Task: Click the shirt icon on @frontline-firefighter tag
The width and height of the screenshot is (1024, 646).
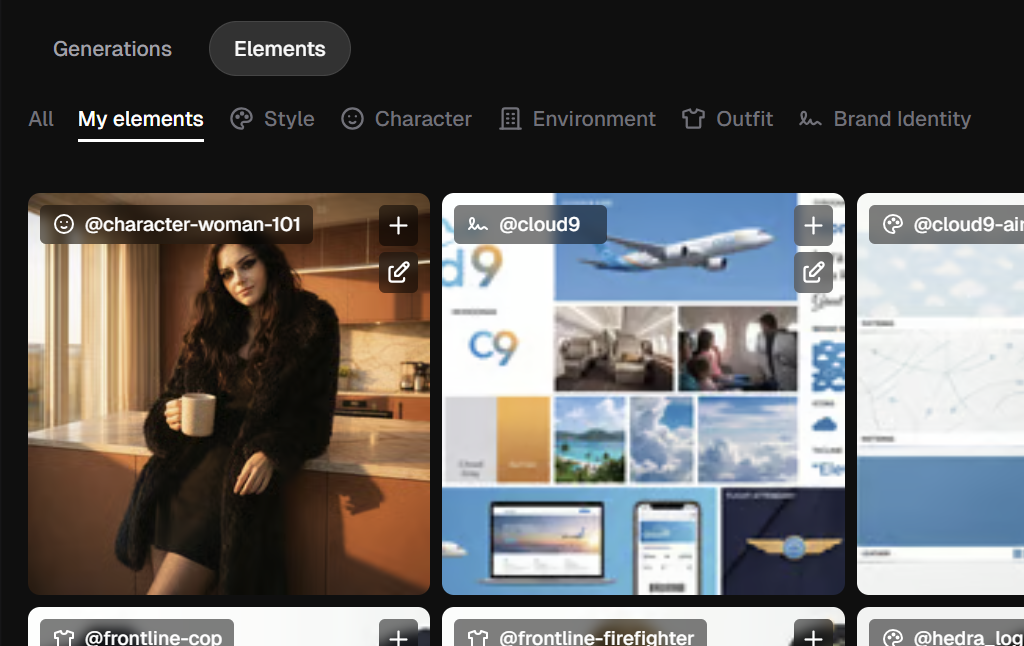Action: coord(477,638)
